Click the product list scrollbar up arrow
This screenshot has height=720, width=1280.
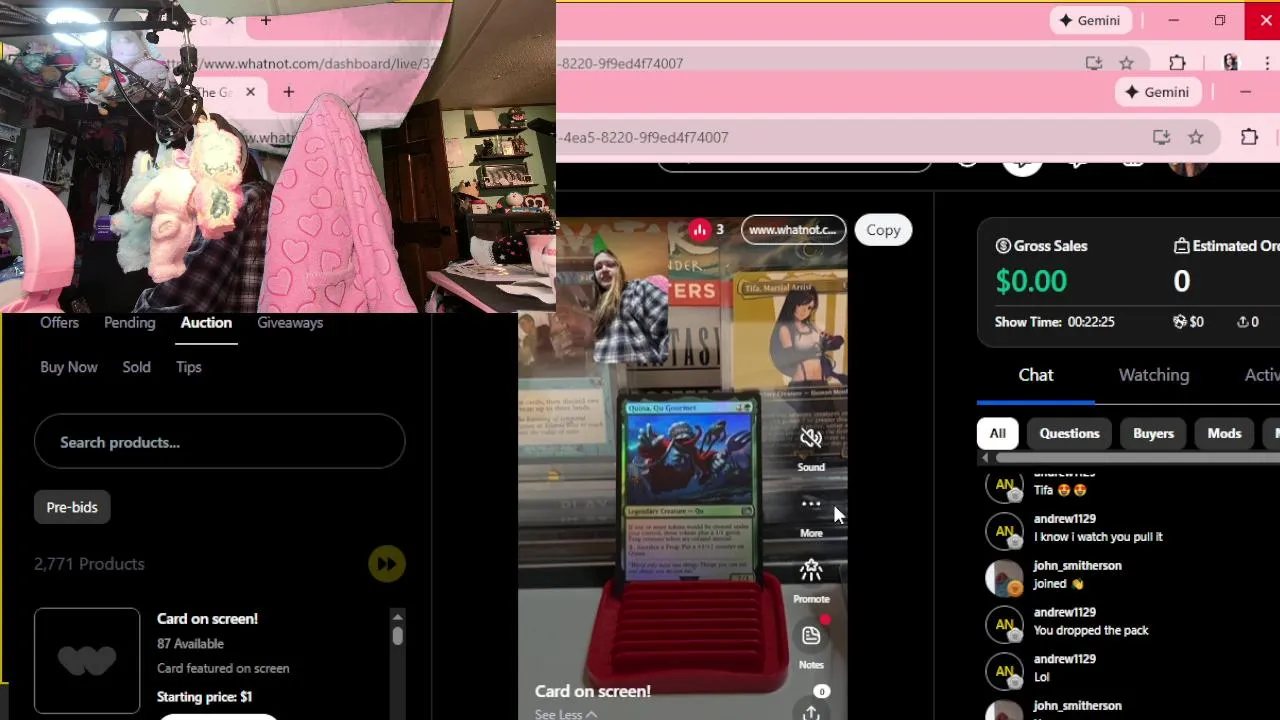(397, 616)
